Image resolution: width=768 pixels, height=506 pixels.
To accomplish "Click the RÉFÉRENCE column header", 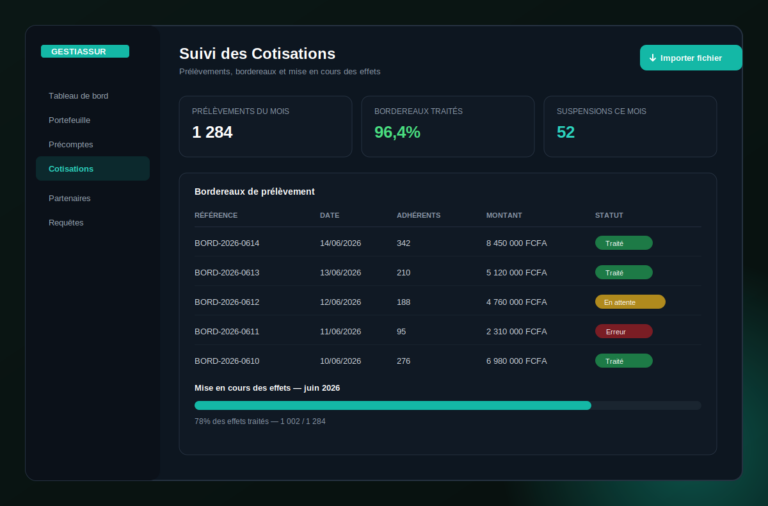I will [x=216, y=216].
